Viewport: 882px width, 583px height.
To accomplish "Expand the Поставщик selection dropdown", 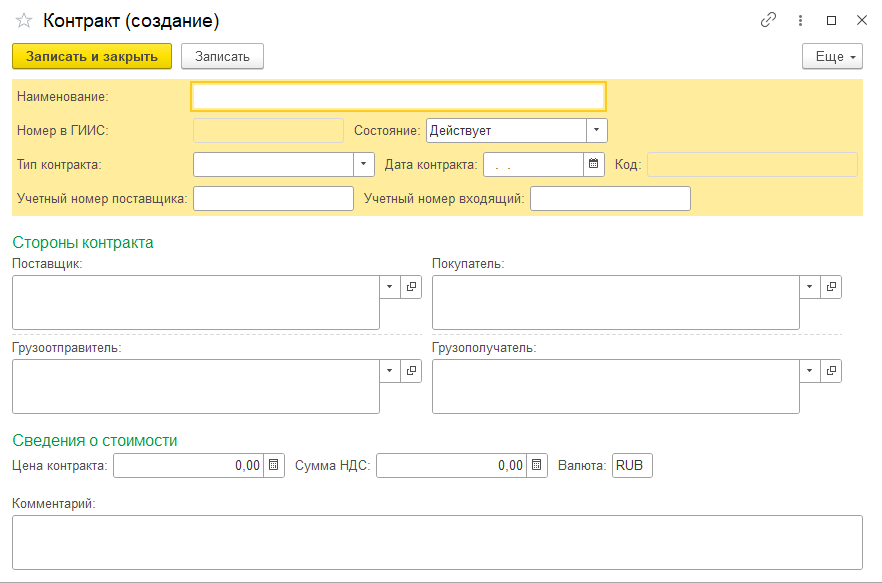I will pos(390,287).
